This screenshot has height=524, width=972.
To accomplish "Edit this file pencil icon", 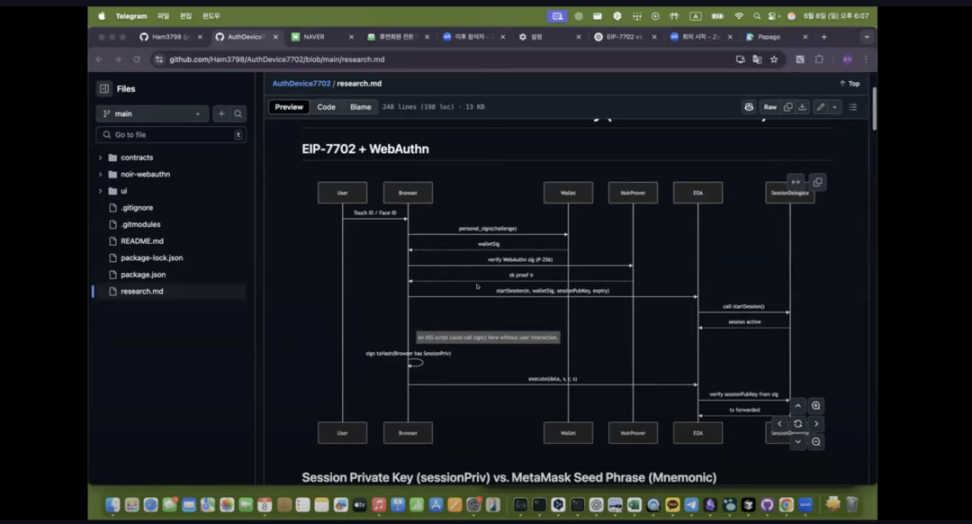I will point(821,107).
